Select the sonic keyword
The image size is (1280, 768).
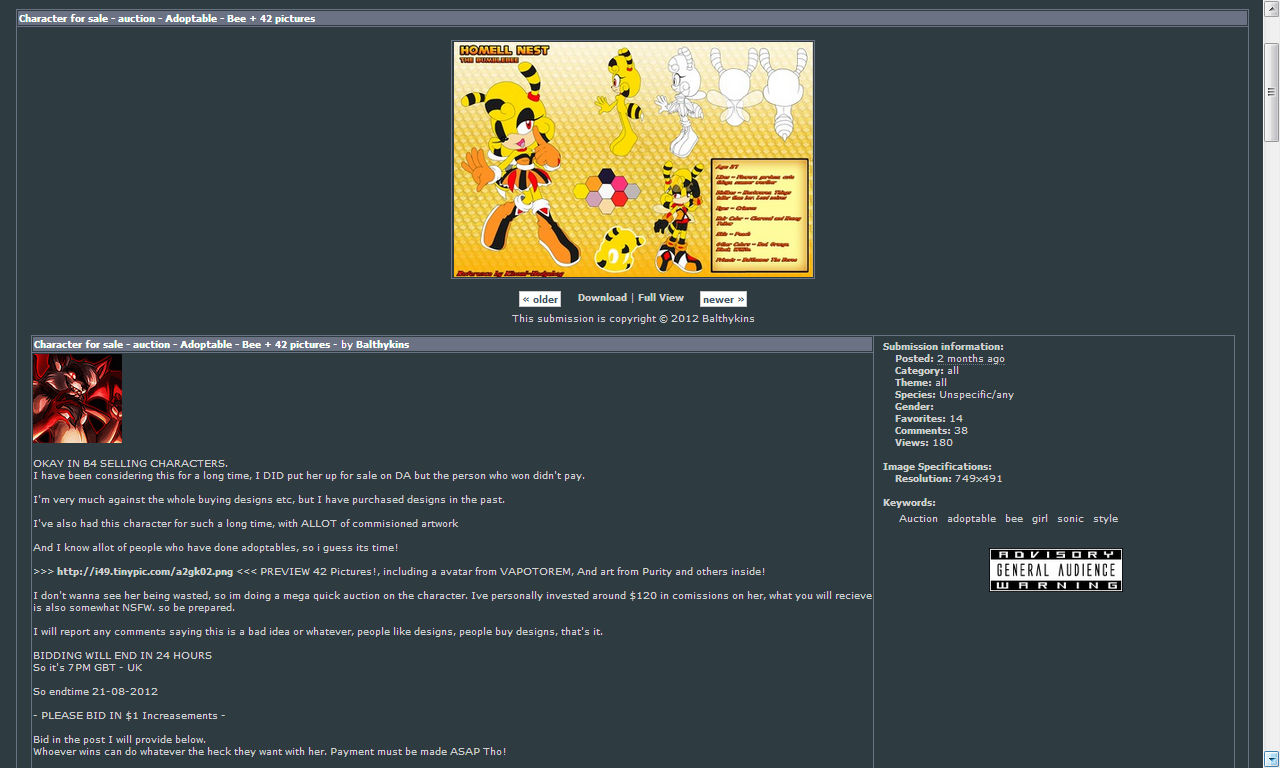click(1070, 519)
